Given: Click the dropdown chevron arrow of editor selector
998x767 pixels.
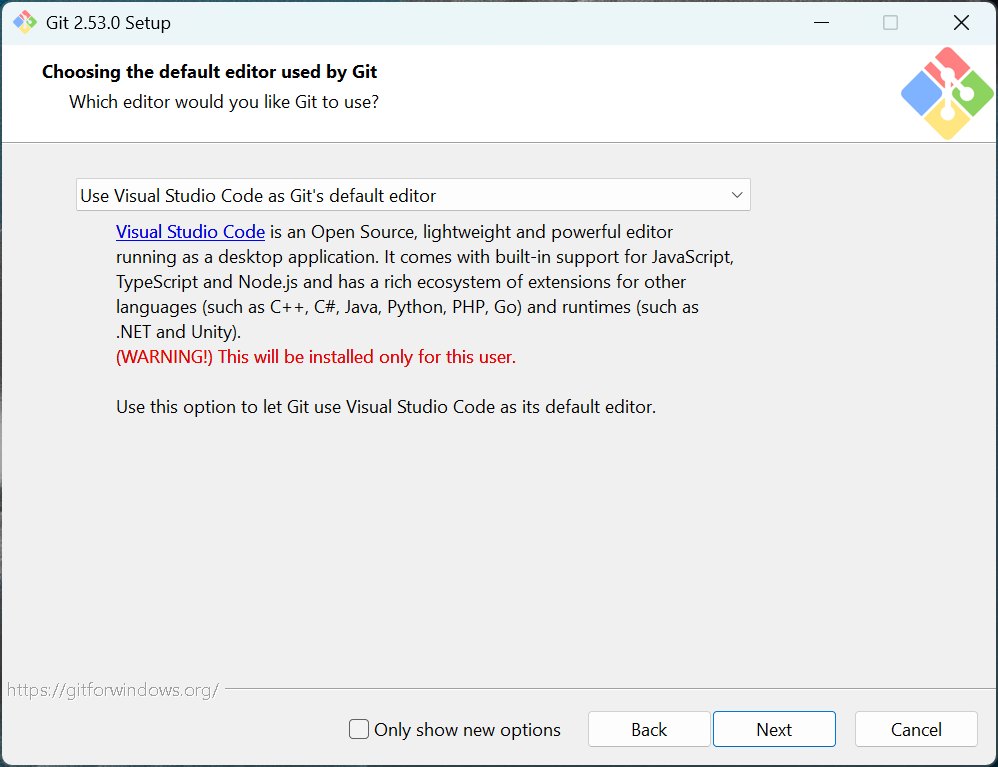Looking at the screenshot, I should coord(736,195).
